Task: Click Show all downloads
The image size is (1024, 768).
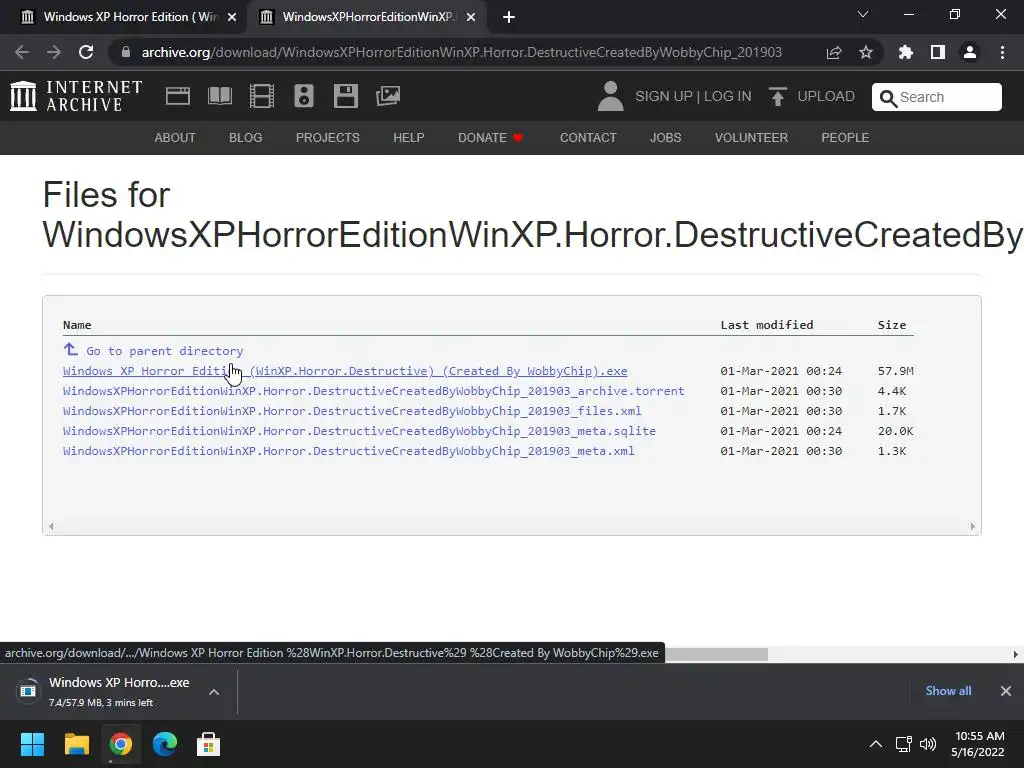Action: click(948, 691)
